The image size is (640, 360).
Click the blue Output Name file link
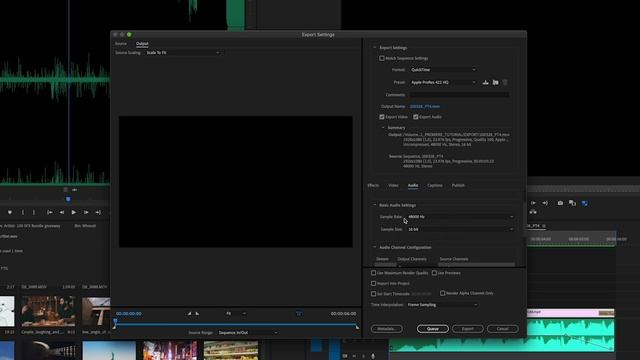[x=424, y=107]
